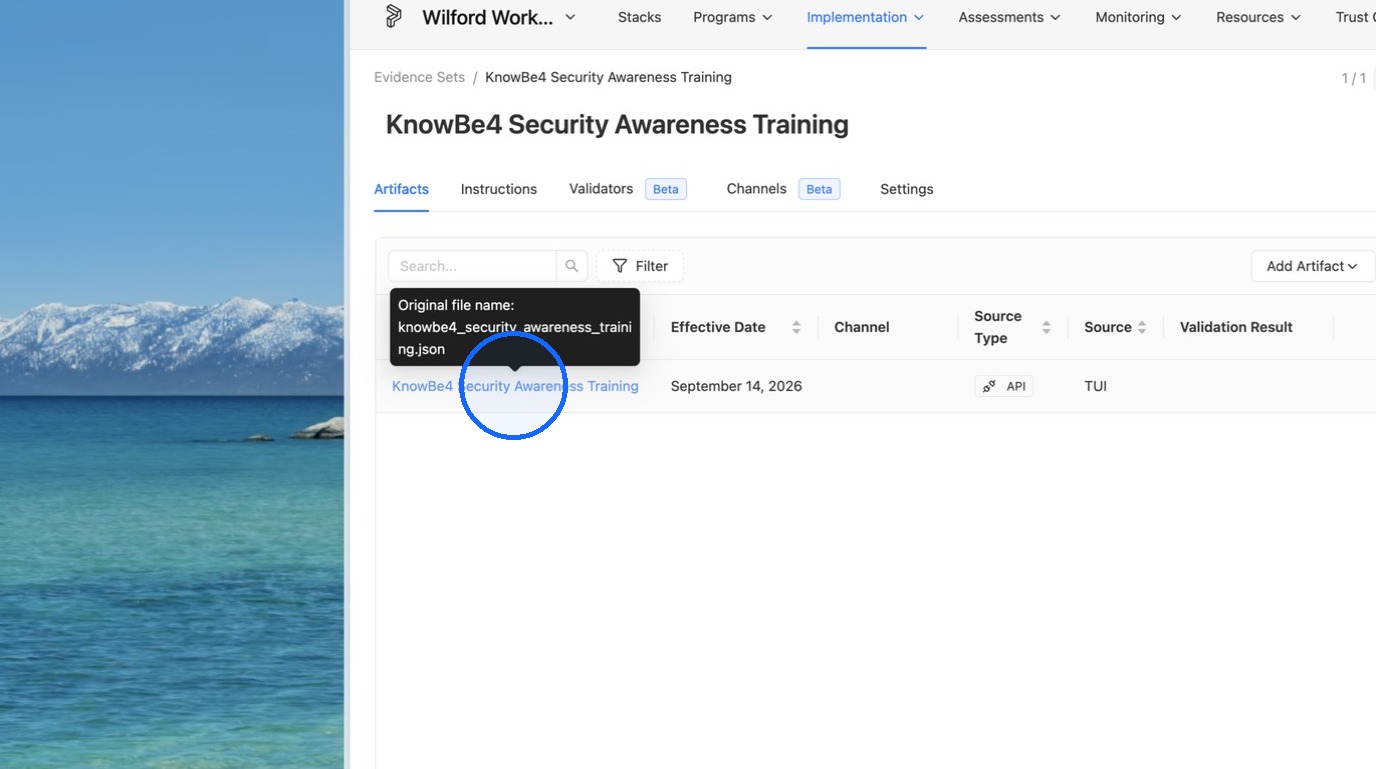Image resolution: width=1376 pixels, height=769 pixels.
Task: Expand the Assessments navigation dropdown
Action: [x=1010, y=17]
